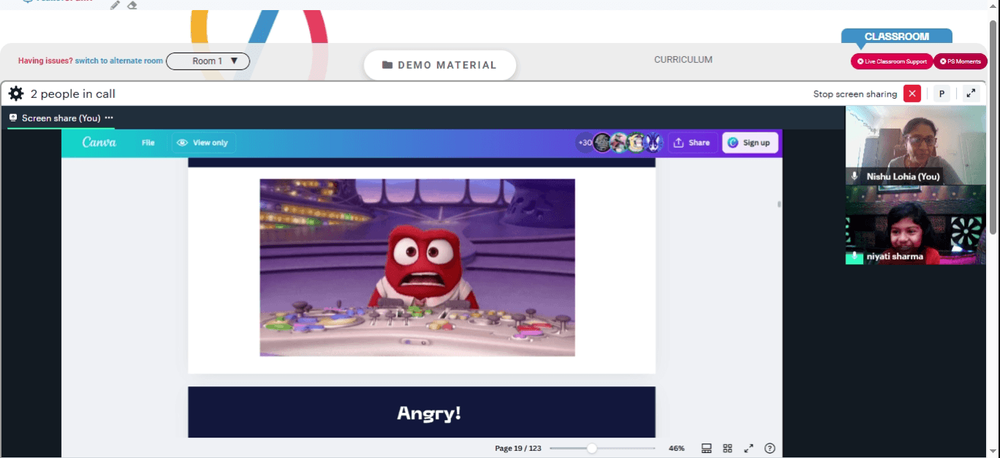Click the Canva page scroll handle
The height and width of the screenshot is (458, 1000).
tap(779, 204)
